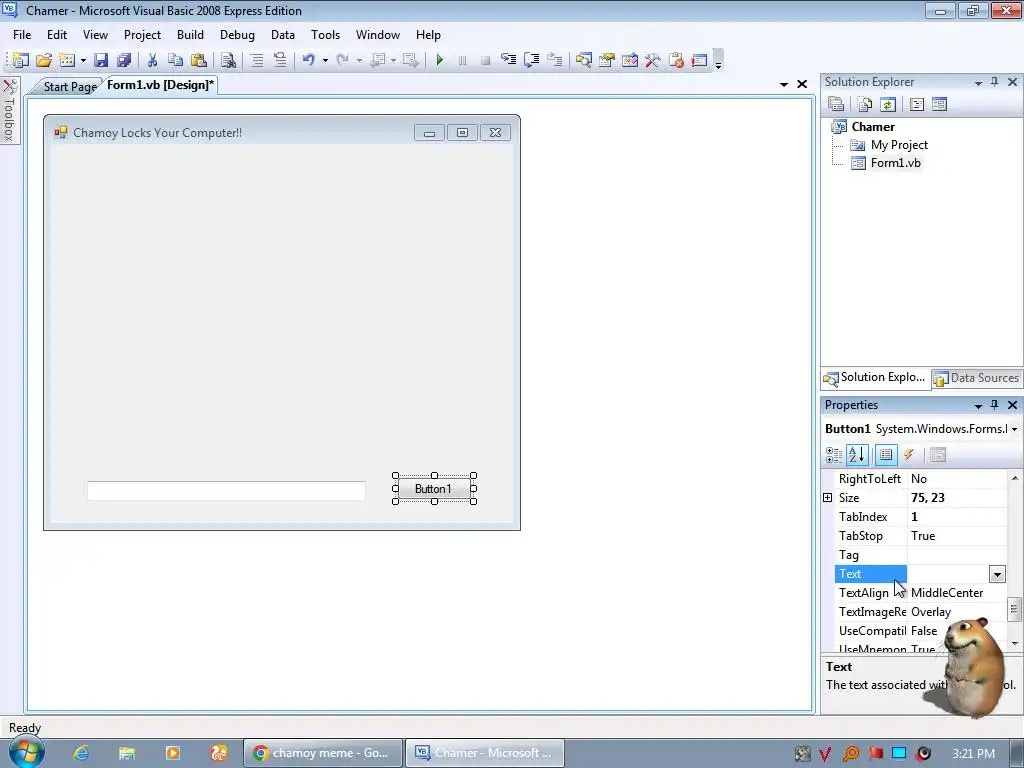Open the Debug menu
Image resolution: width=1024 pixels, height=768 pixels.
[237, 35]
